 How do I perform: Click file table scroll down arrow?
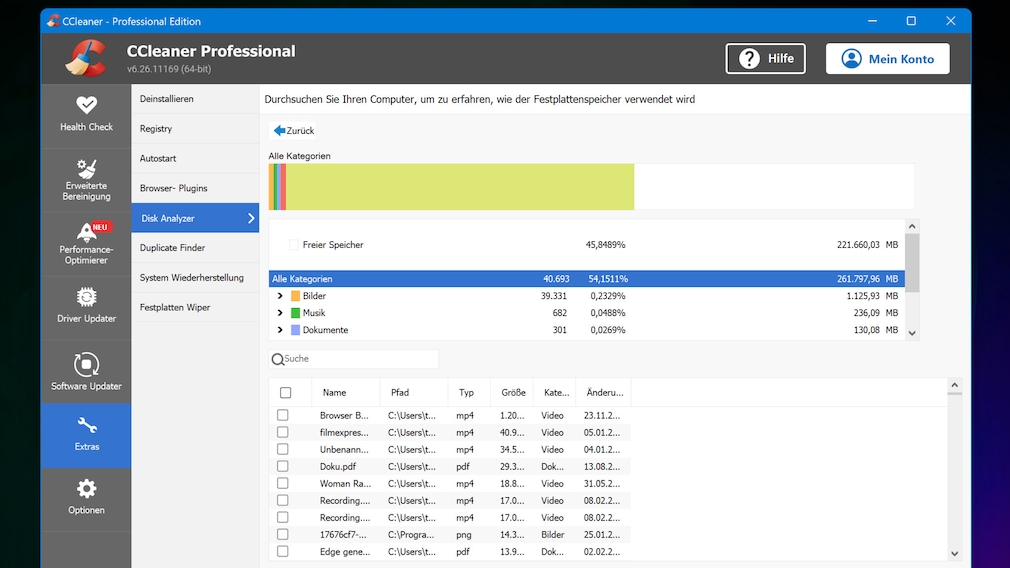pyautogui.click(x=955, y=554)
